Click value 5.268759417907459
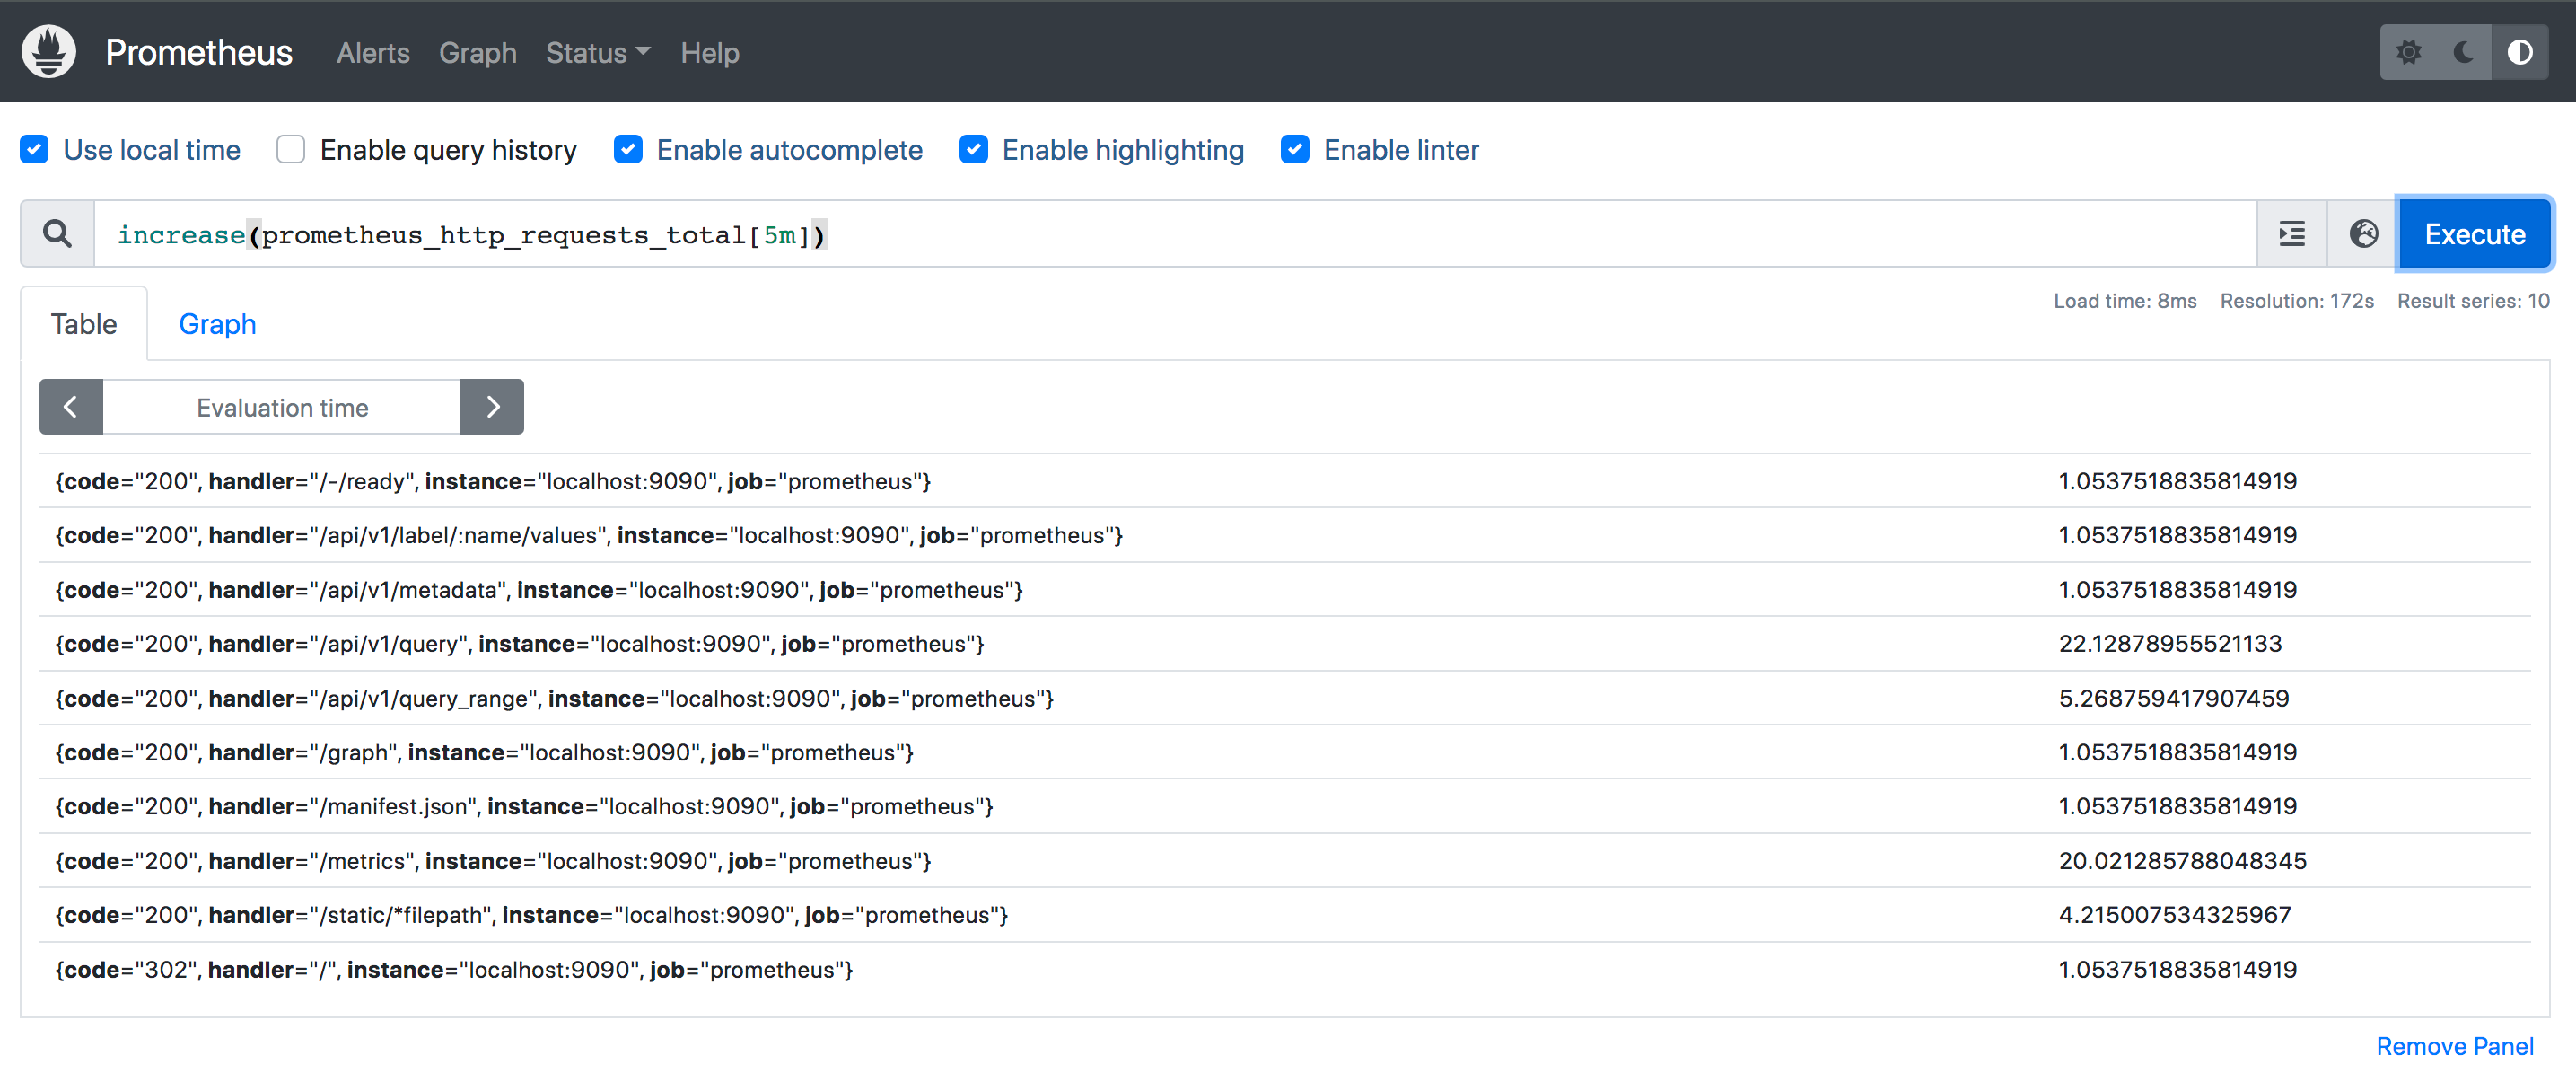 click(x=2173, y=698)
